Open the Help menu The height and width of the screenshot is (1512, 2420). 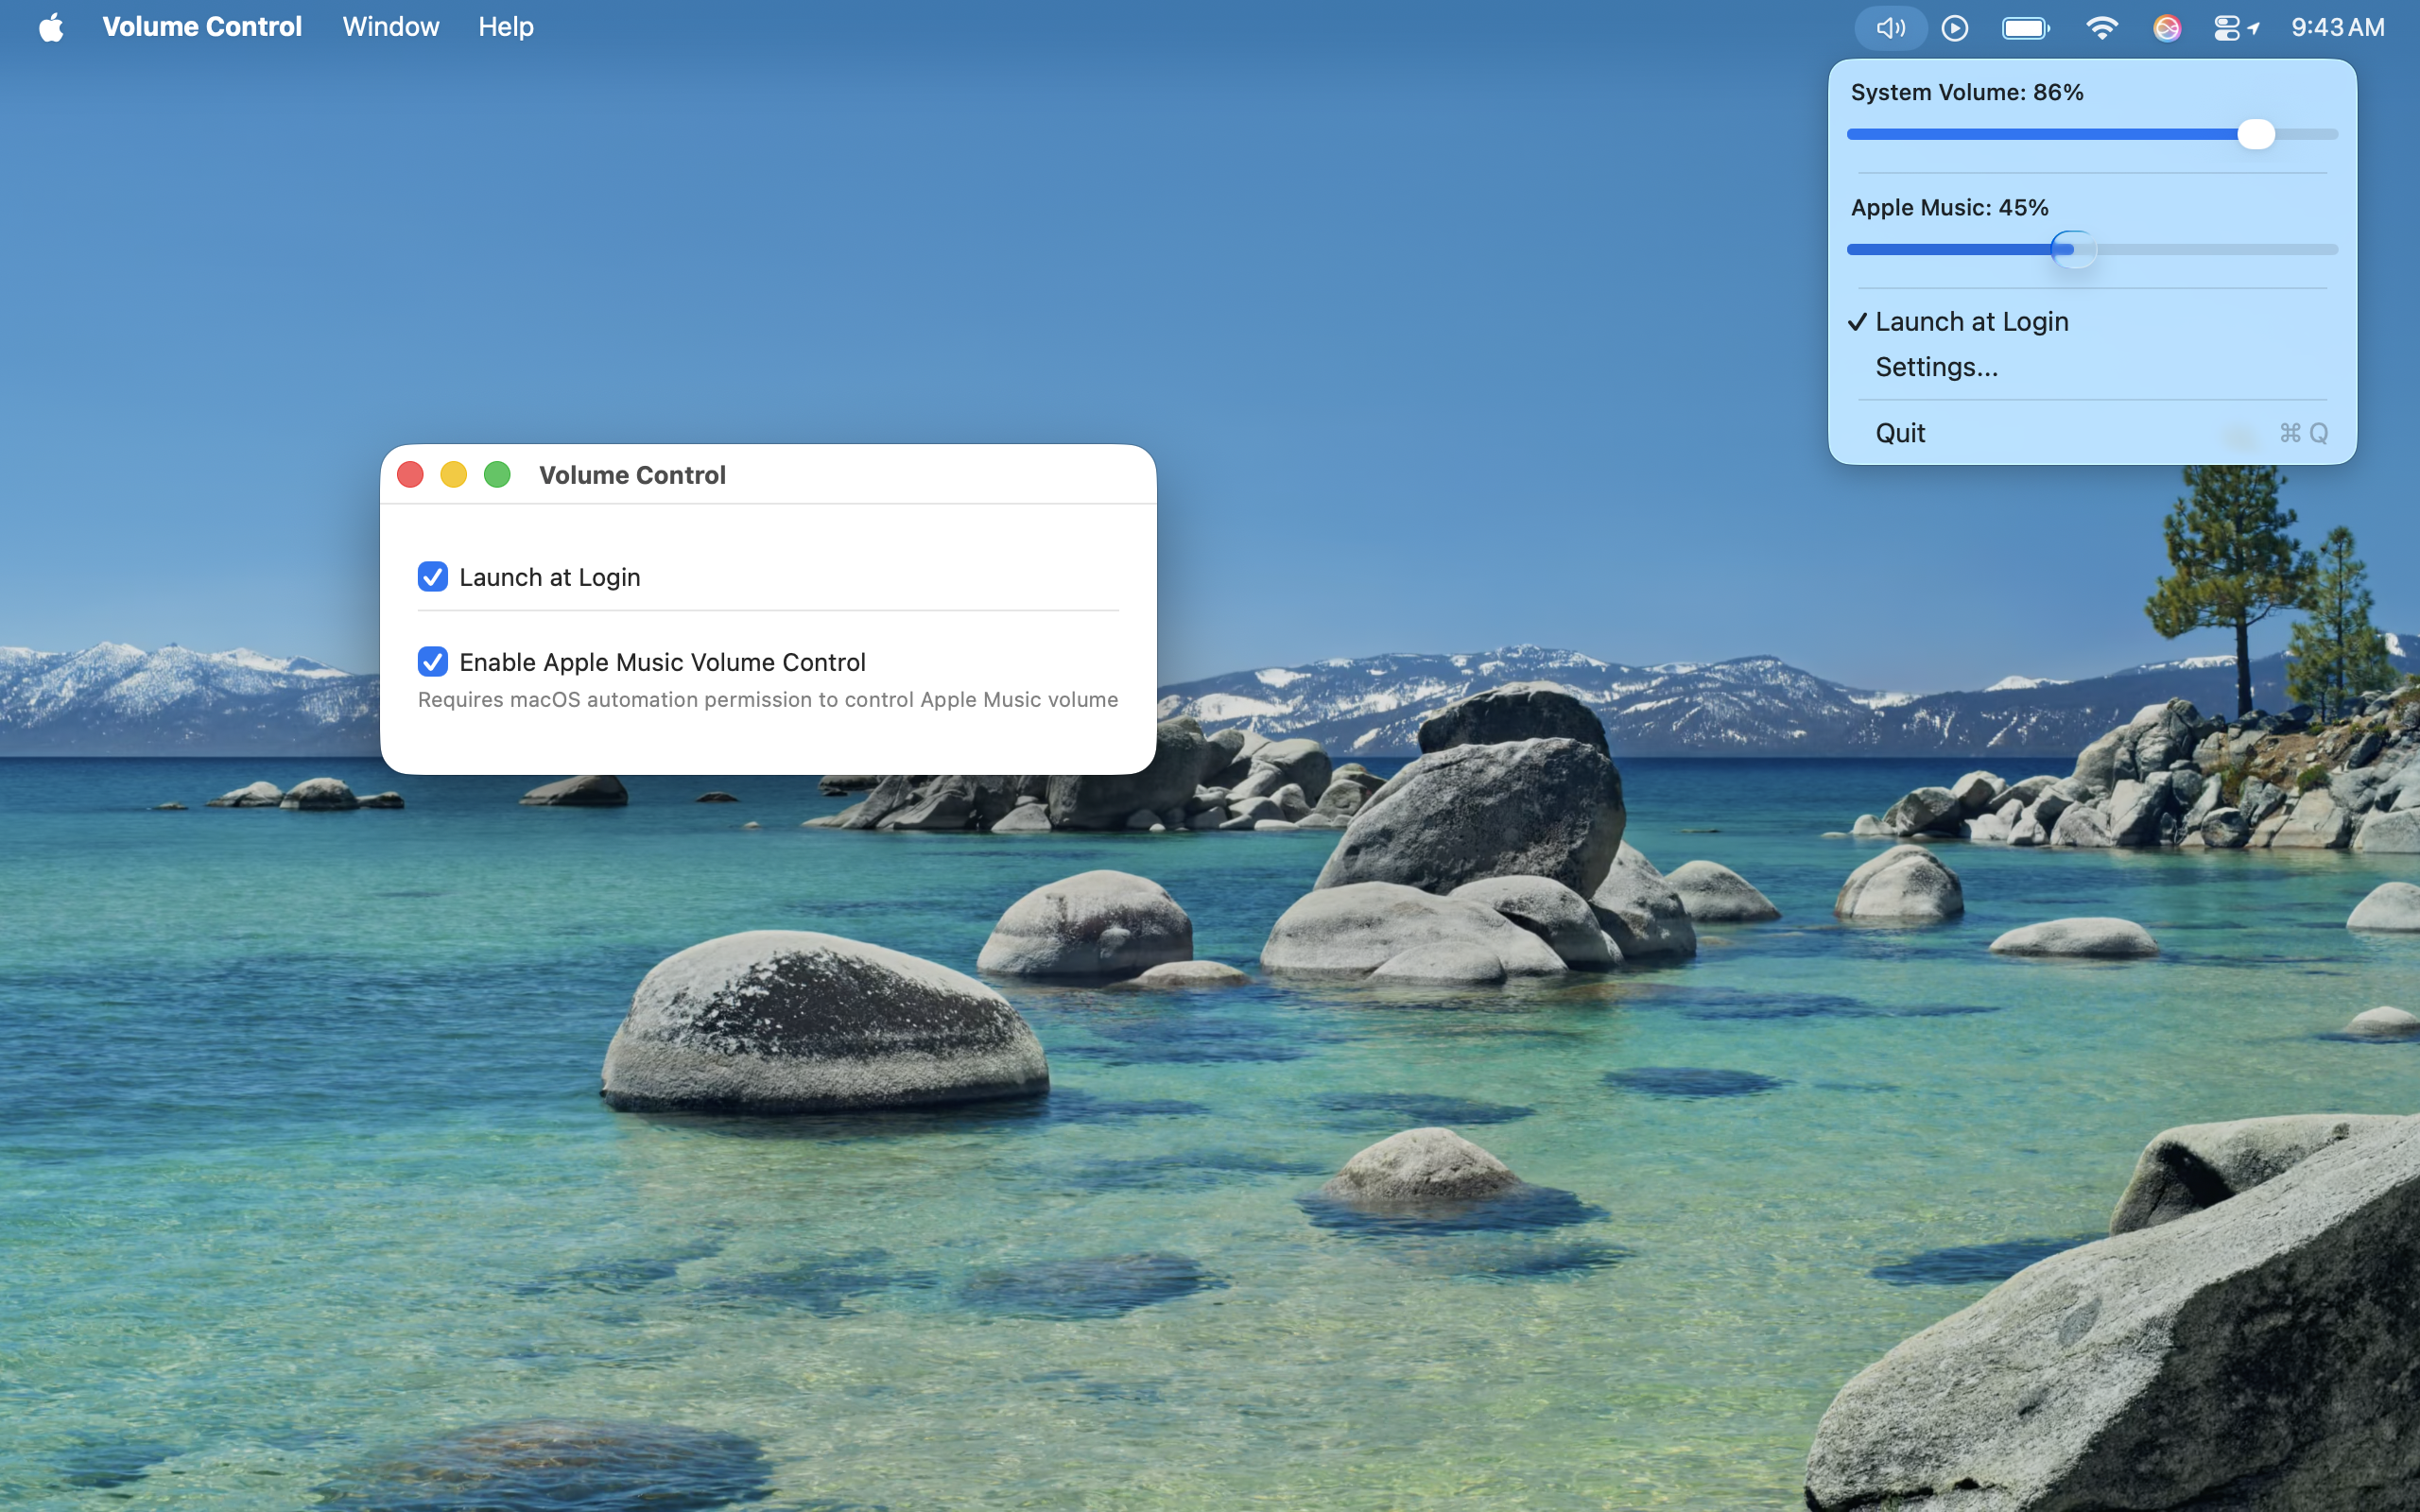point(505,27)
